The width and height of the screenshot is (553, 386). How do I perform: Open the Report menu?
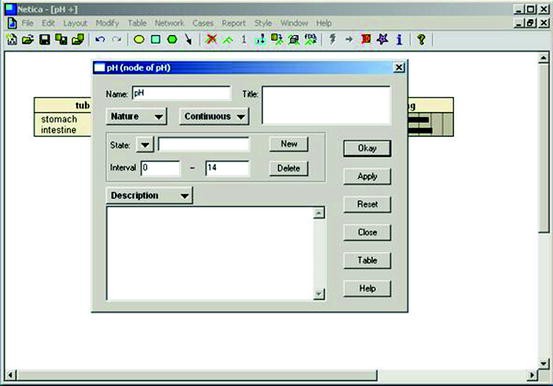click(x=233, y=23)
